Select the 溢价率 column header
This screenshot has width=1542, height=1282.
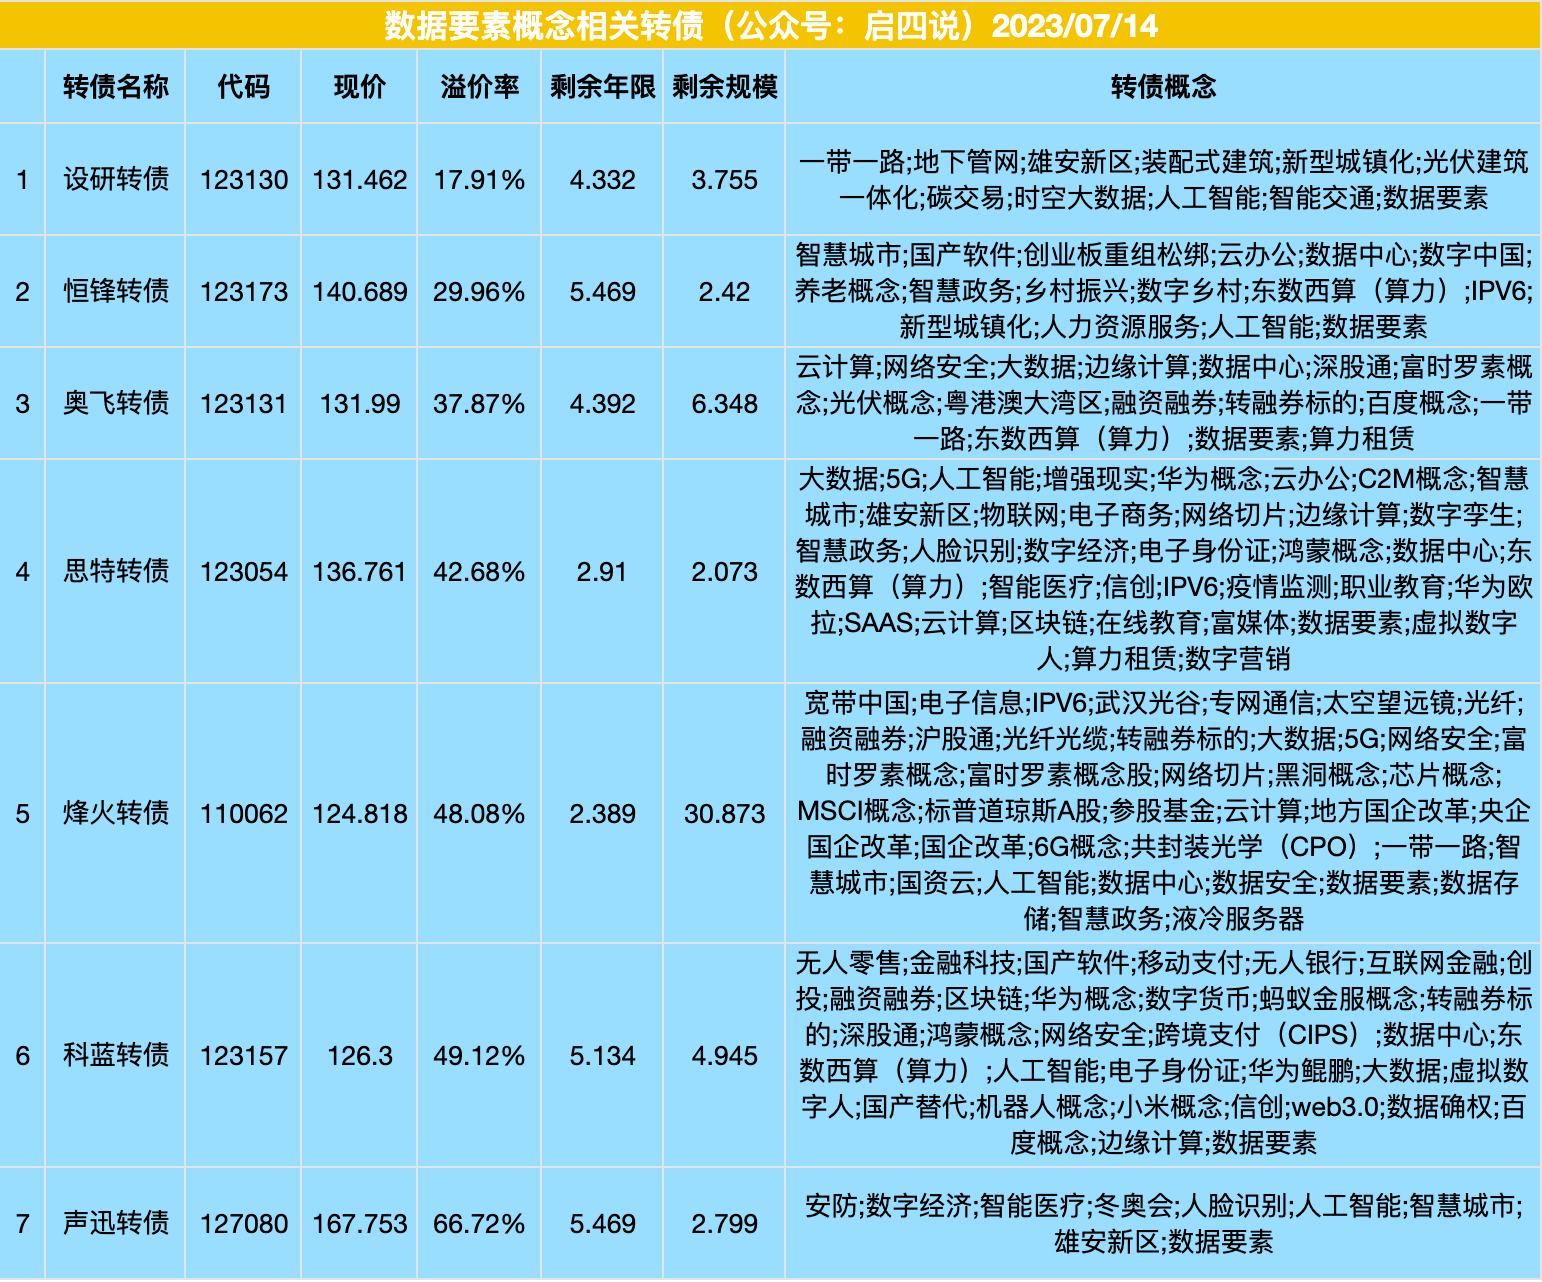479,87
